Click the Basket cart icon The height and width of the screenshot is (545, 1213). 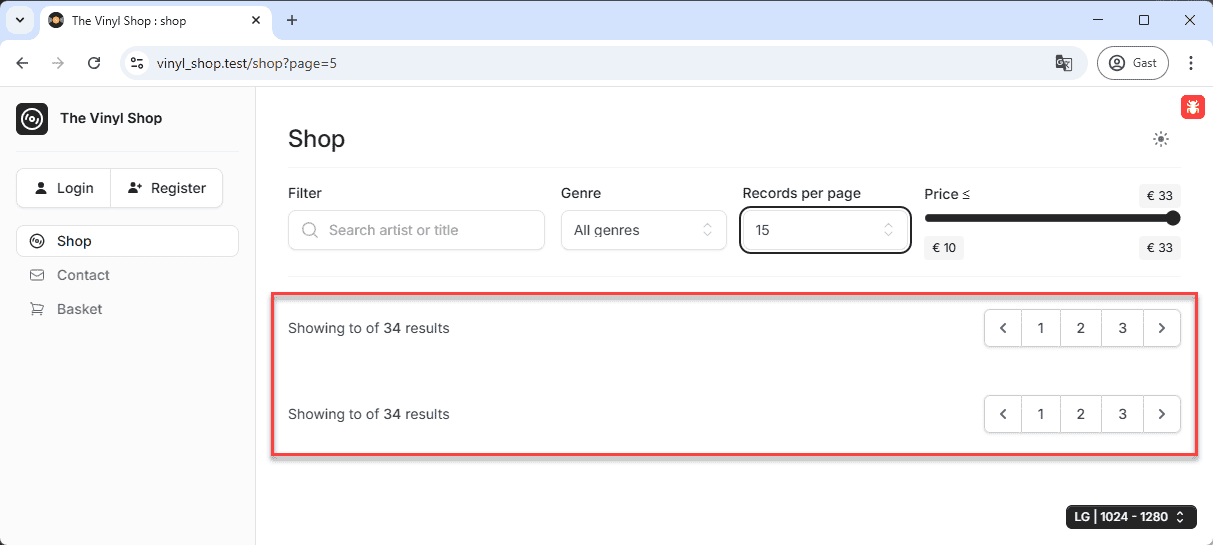(37, 309)
